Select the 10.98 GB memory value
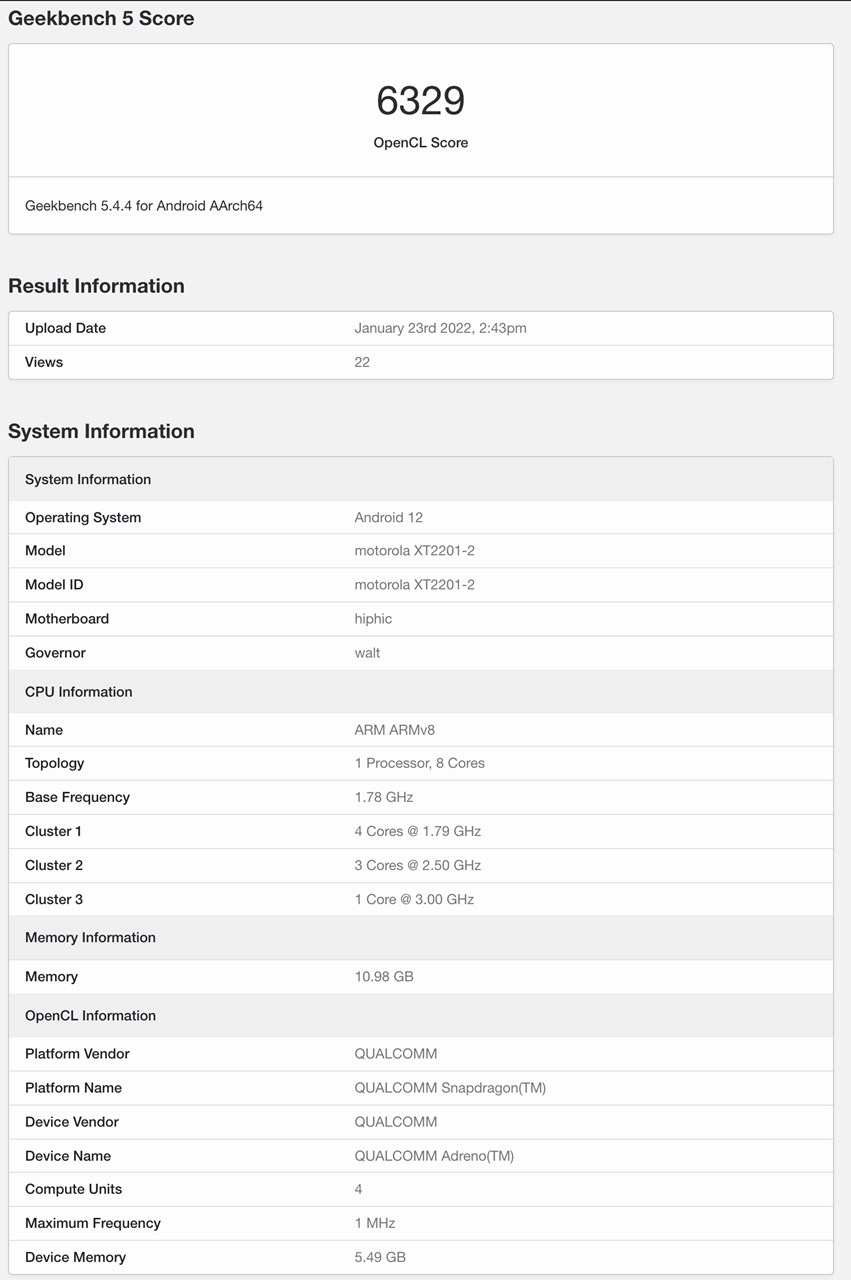The width and height of the screenshot is (851, 1280). [382, 976]
